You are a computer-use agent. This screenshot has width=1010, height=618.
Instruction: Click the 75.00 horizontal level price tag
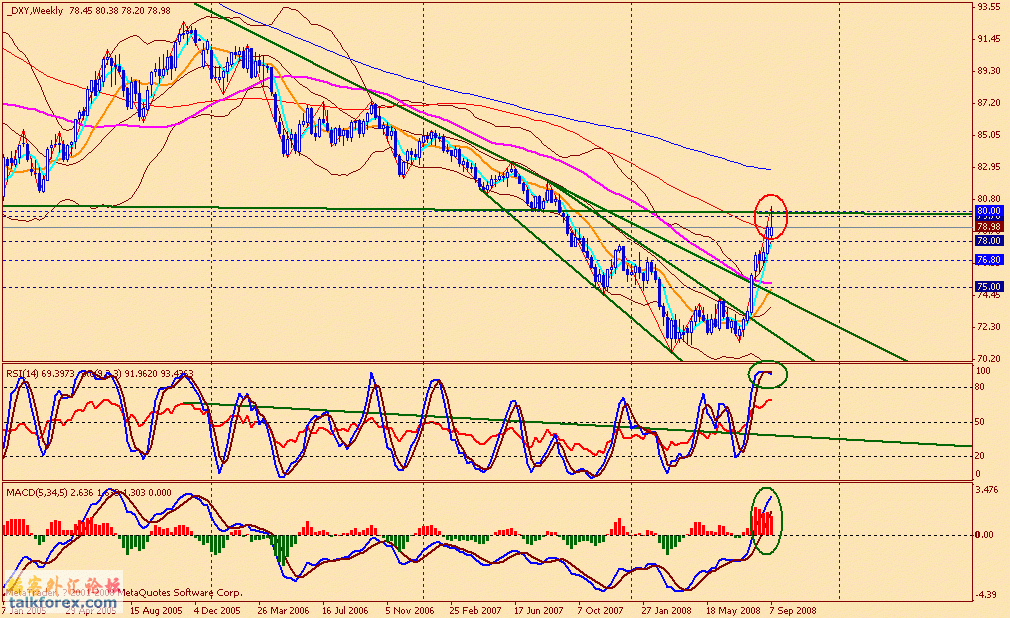point(988,287)
